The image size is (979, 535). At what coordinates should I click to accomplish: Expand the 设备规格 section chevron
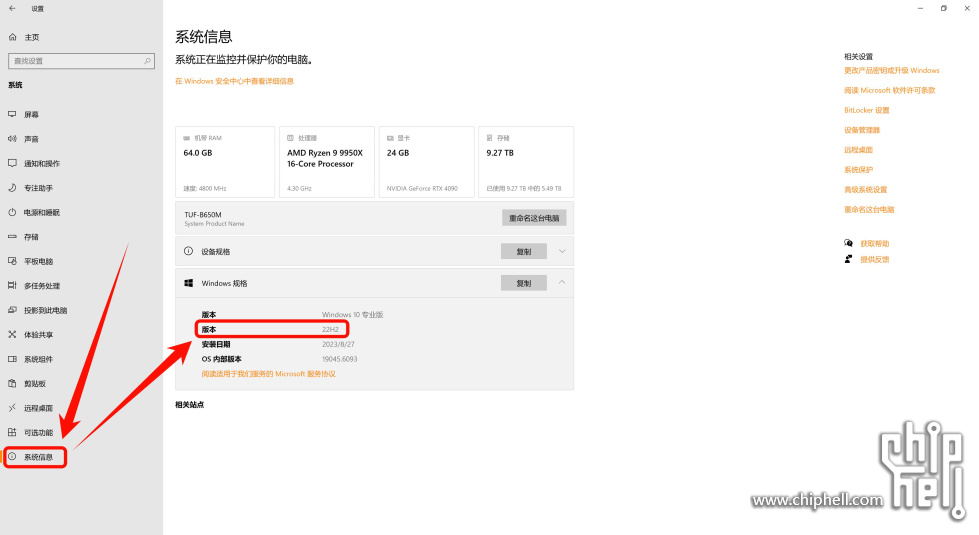click(562, 252)
